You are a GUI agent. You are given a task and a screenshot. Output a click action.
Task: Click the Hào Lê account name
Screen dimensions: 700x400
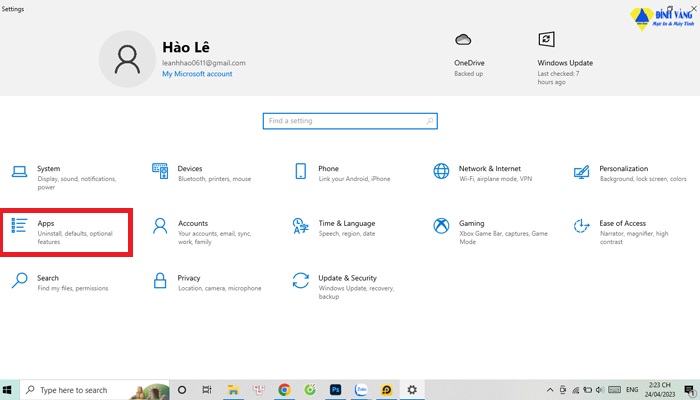click(186, 47)
